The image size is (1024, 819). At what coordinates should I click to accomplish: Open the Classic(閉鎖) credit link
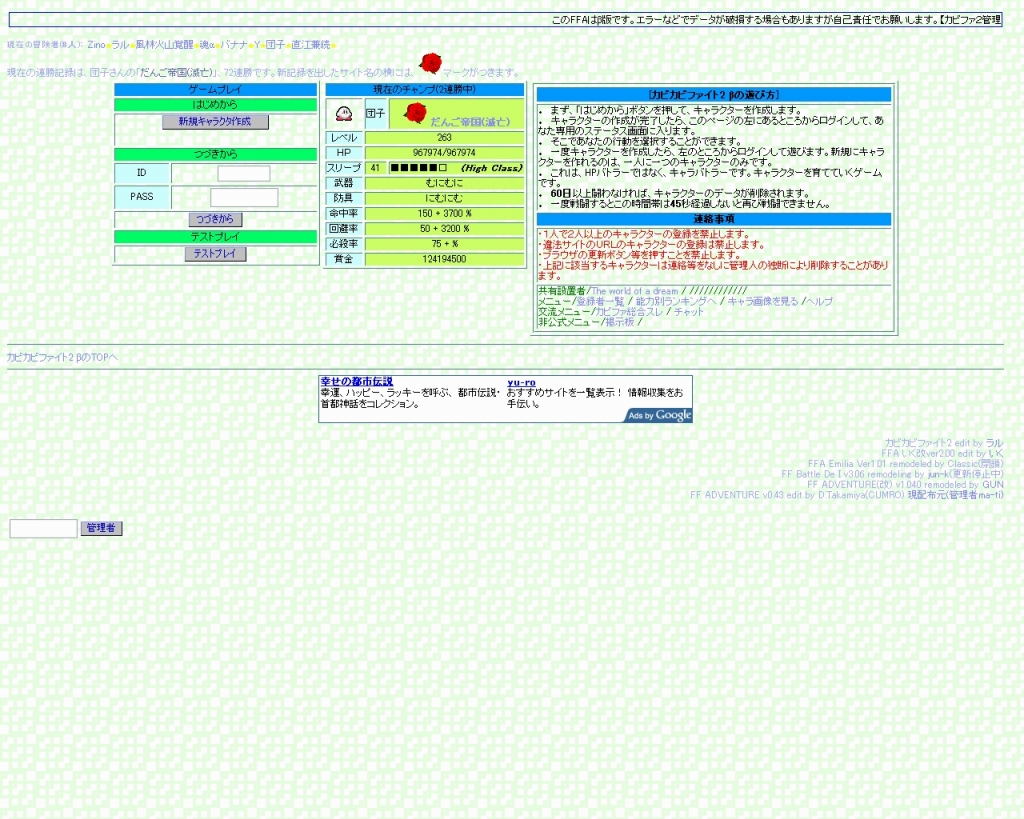pyautogui.click(x=975, y=464)
